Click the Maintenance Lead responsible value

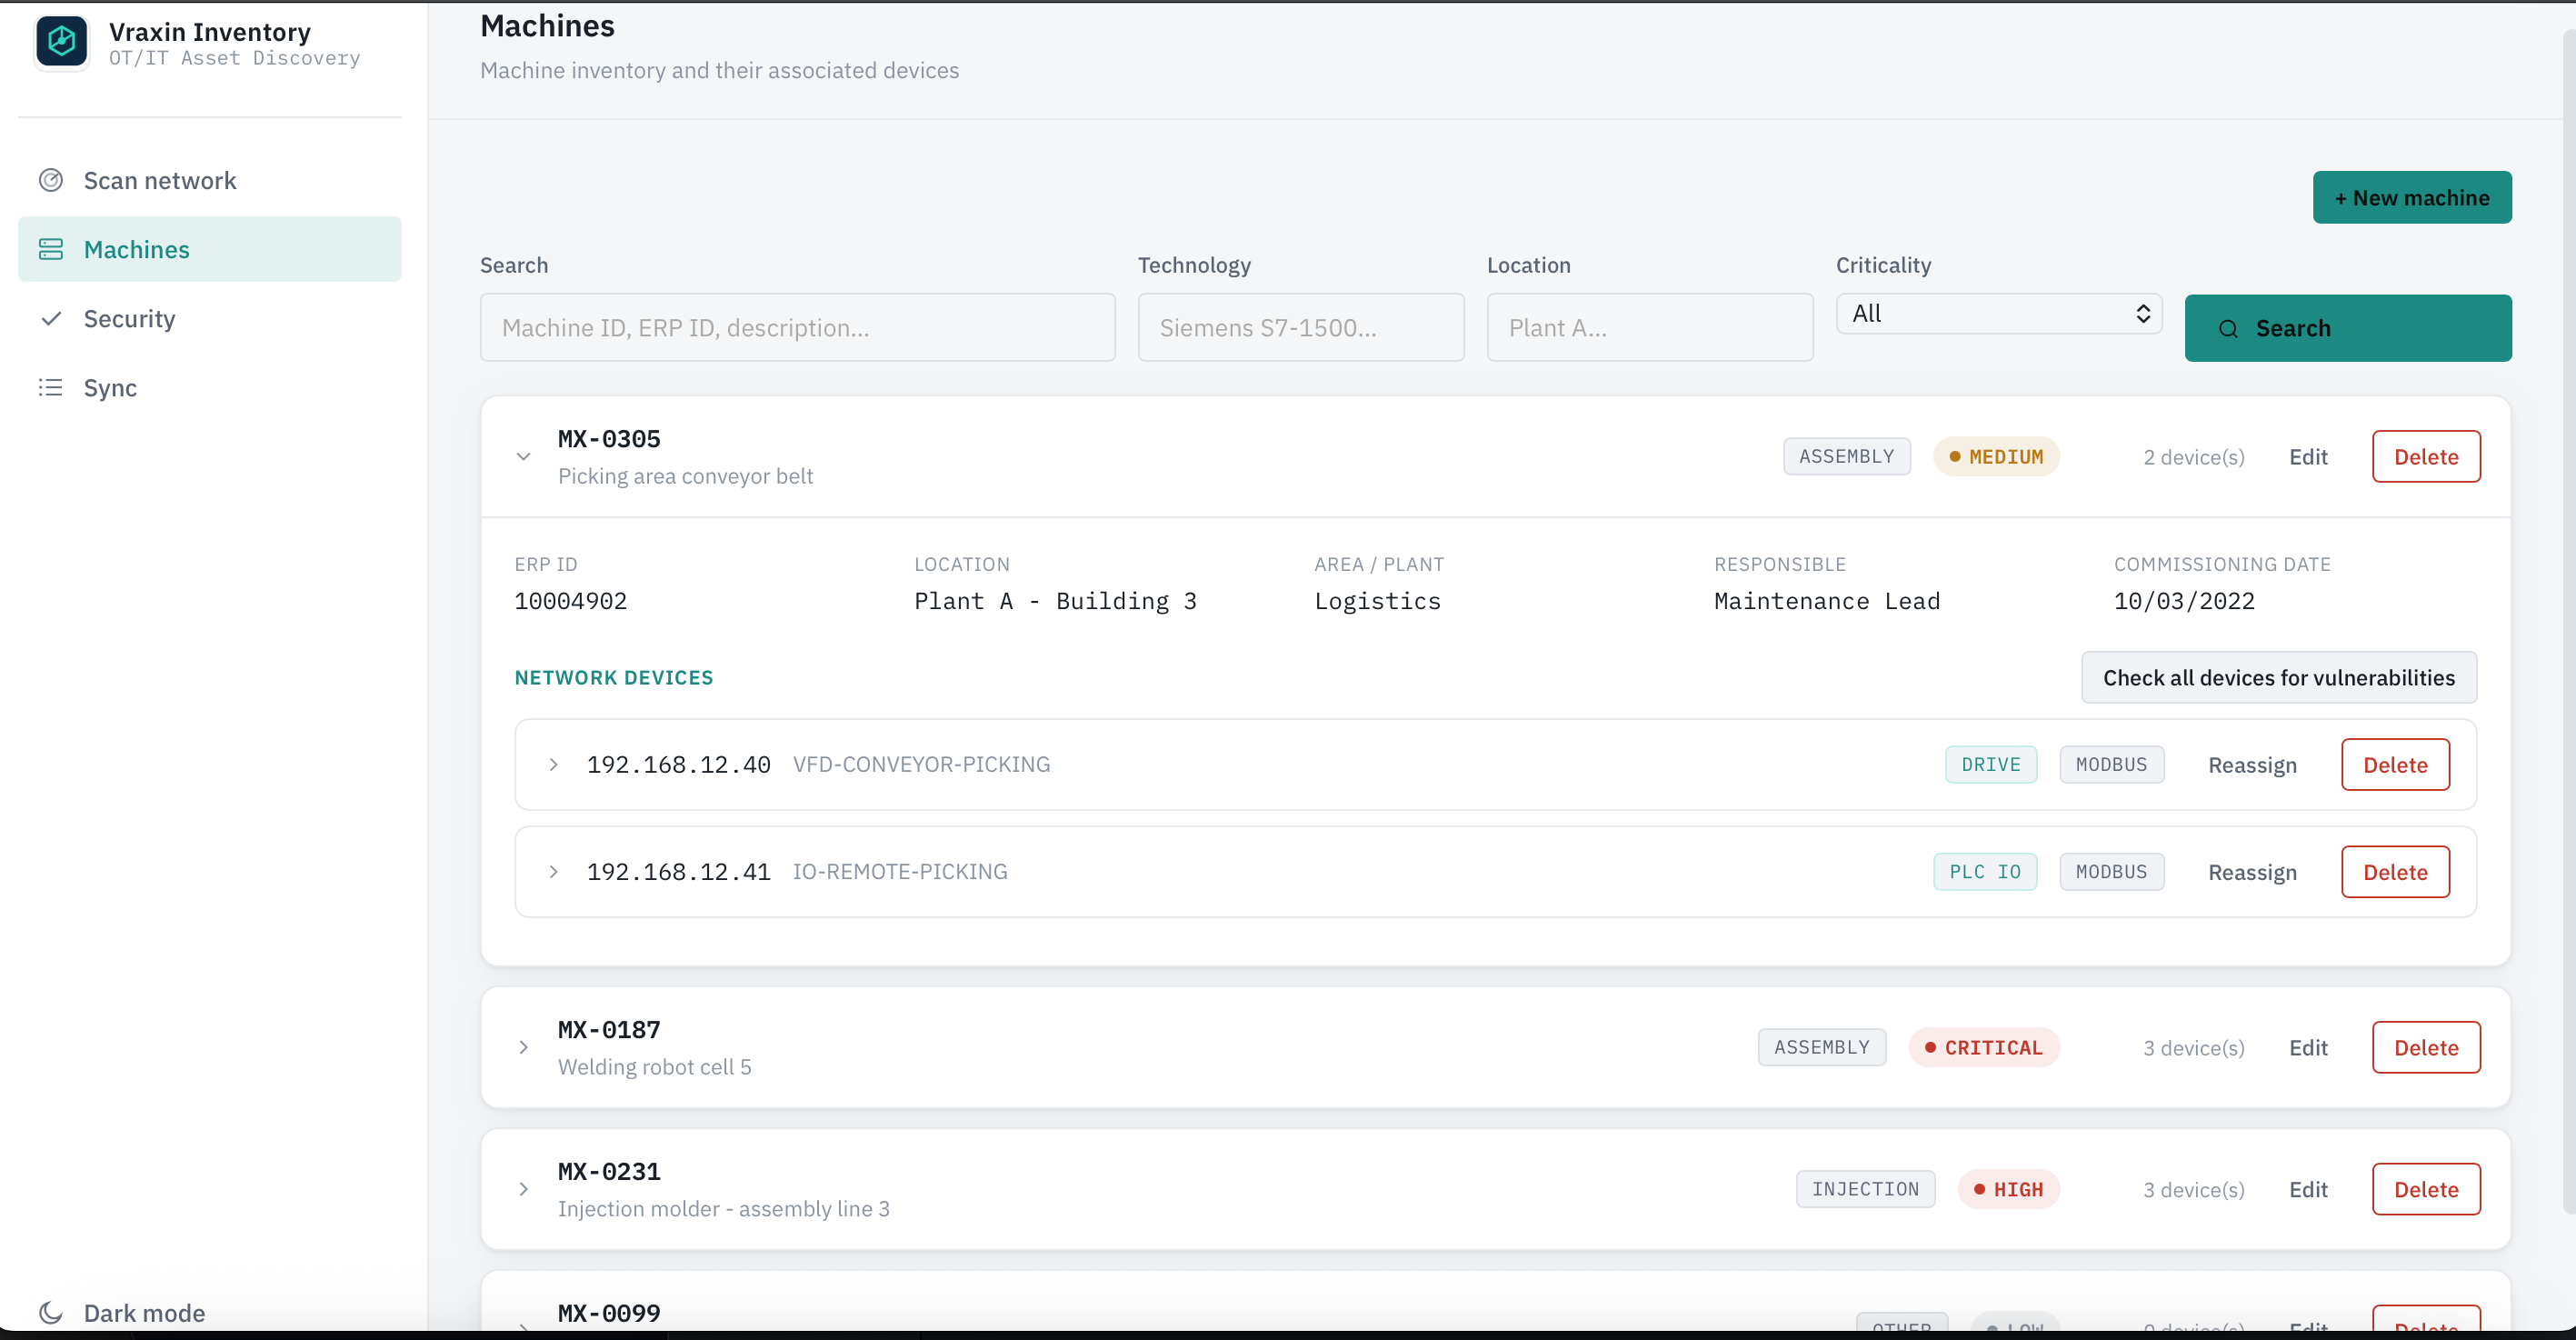point(1826,601)
